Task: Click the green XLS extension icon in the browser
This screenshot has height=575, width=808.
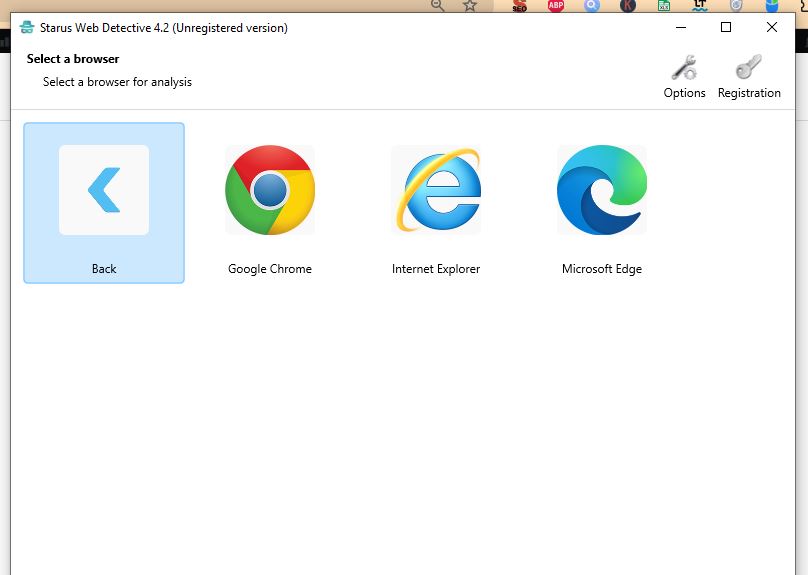Action: (664, 6)
